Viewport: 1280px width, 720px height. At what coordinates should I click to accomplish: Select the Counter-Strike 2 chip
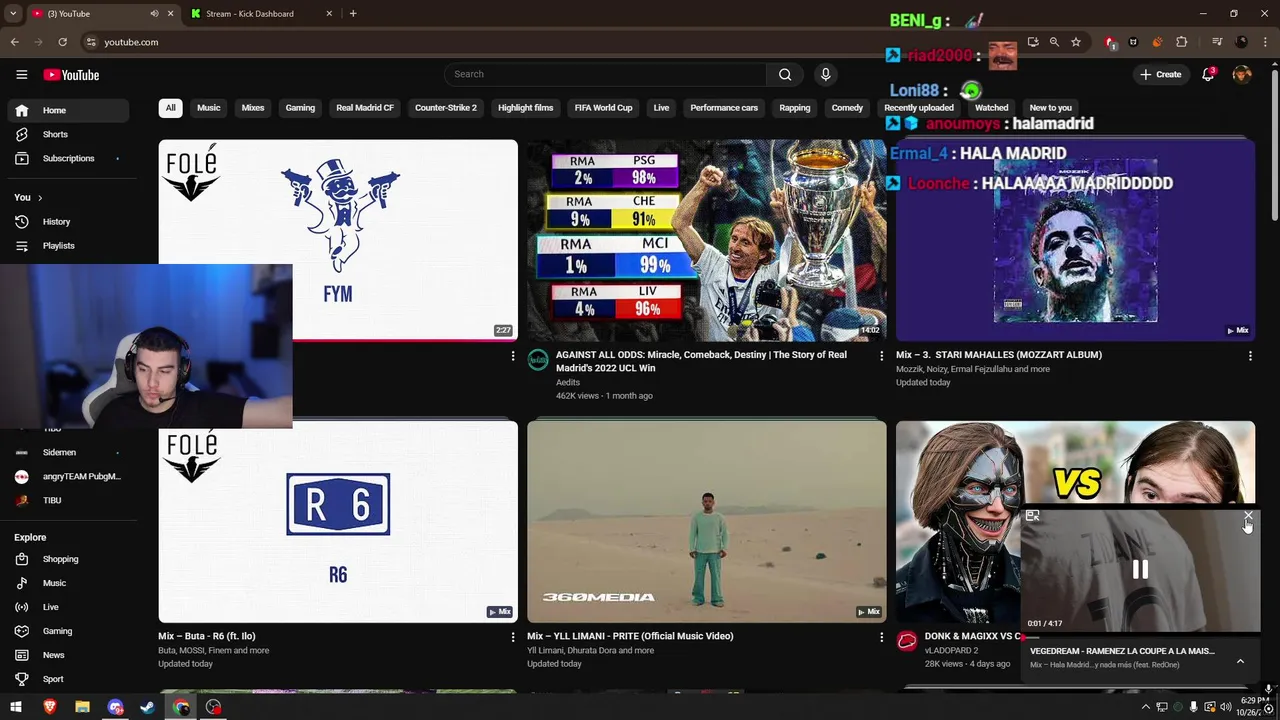coord(446,108)
